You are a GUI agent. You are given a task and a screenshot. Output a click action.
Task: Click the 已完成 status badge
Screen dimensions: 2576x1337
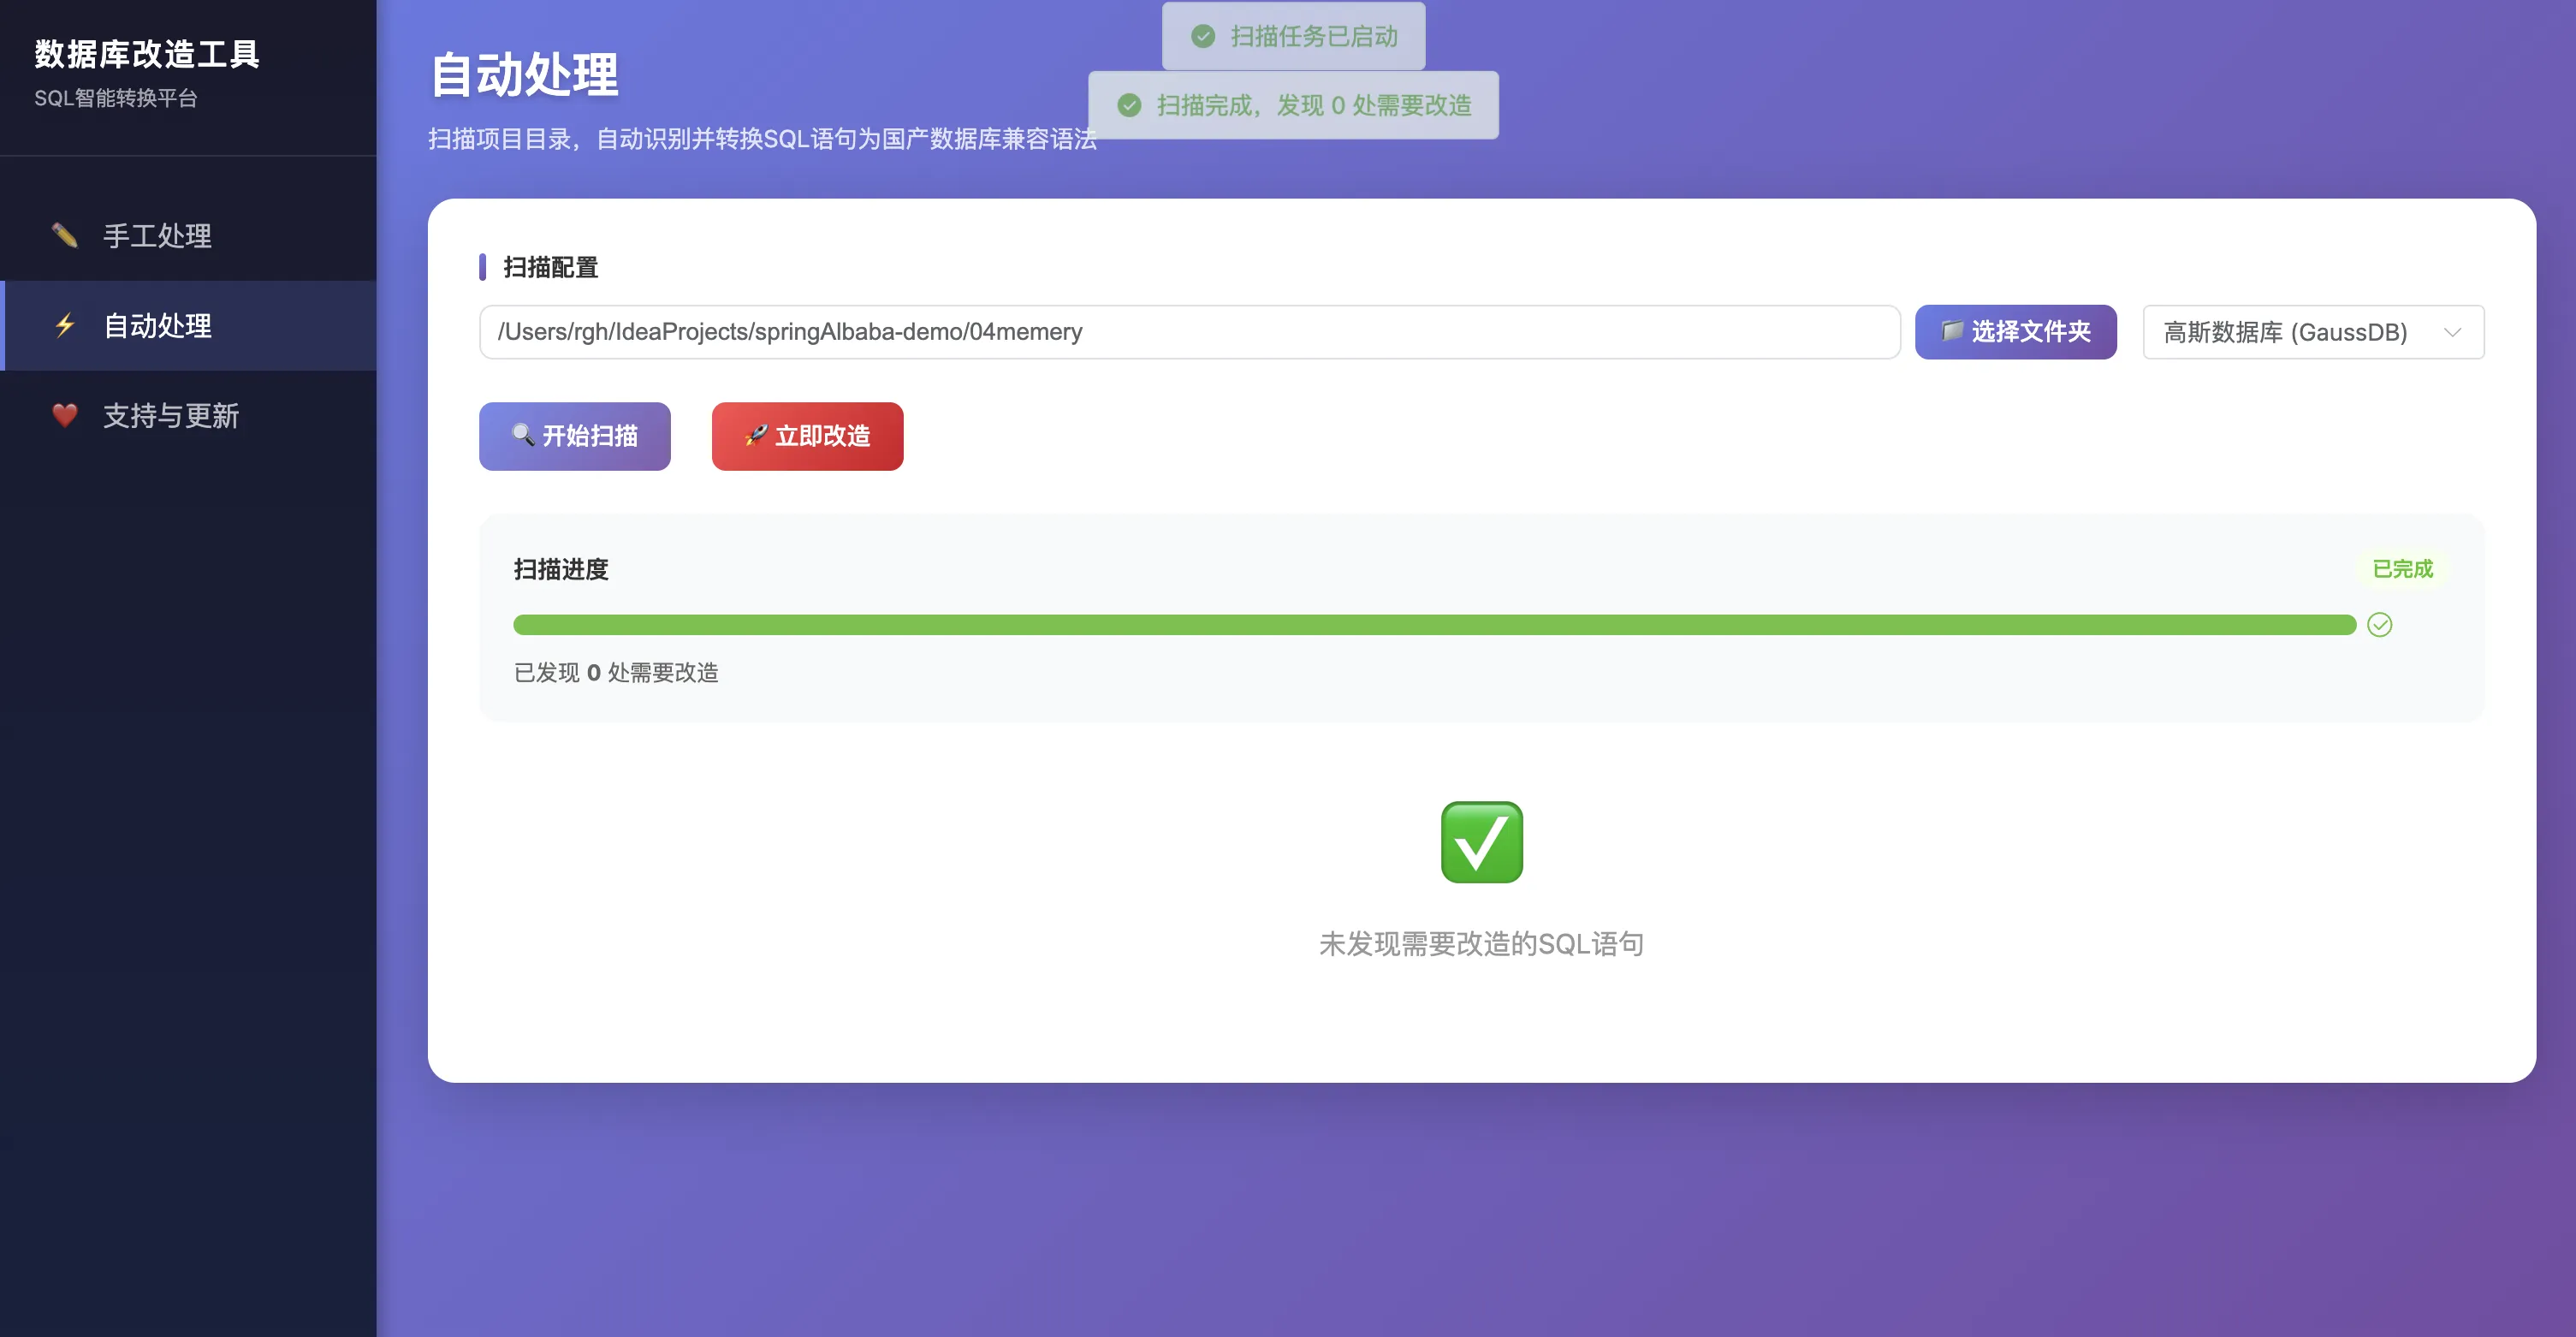(x=2402, y=569)
